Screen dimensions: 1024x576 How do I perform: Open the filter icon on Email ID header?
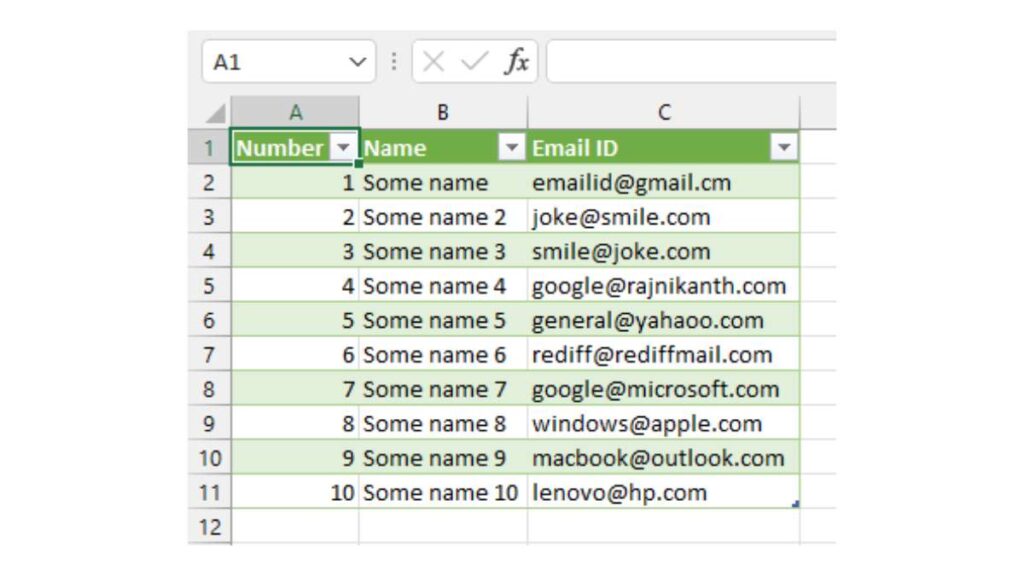pyautogui.click(x=786, y=147)
